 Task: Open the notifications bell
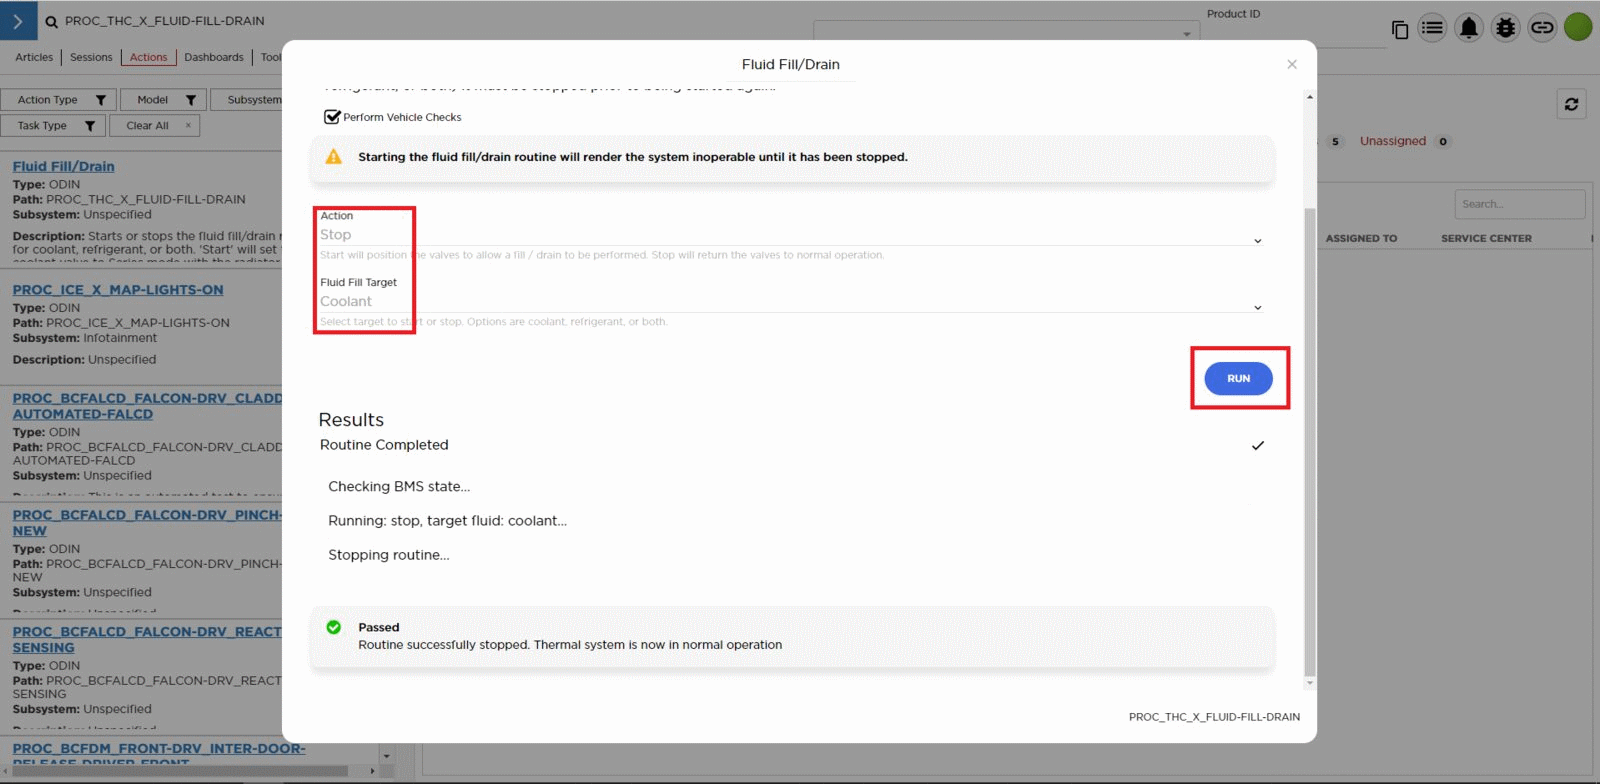(1468, 28)
